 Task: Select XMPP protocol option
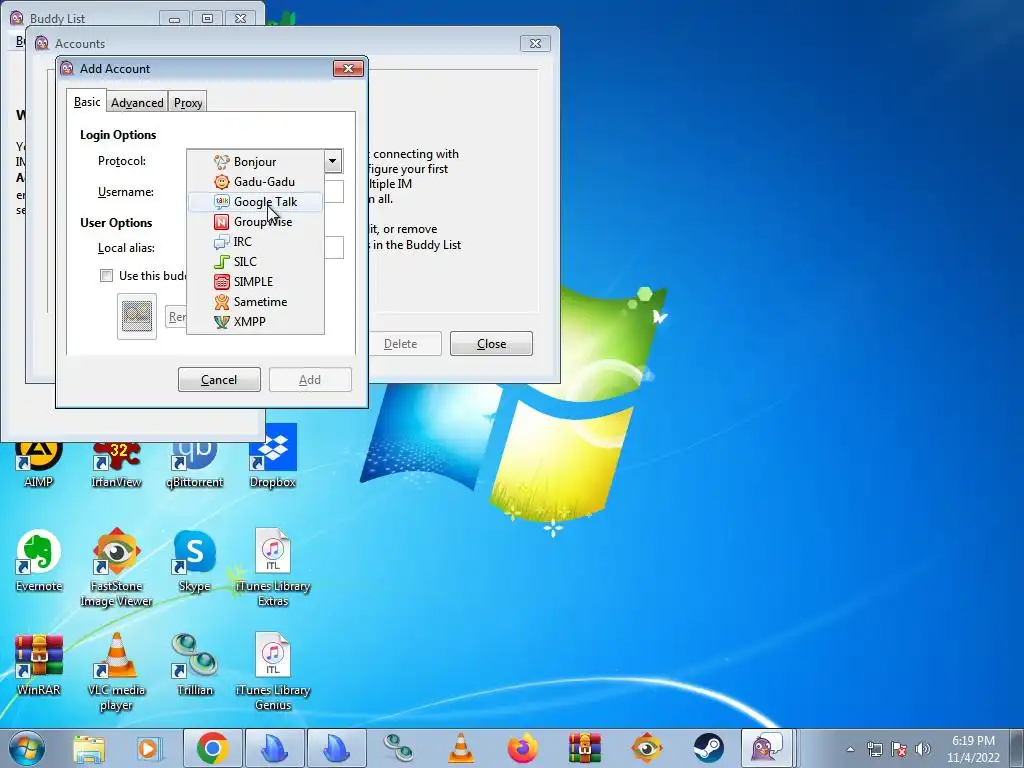(x=255, y=322)
